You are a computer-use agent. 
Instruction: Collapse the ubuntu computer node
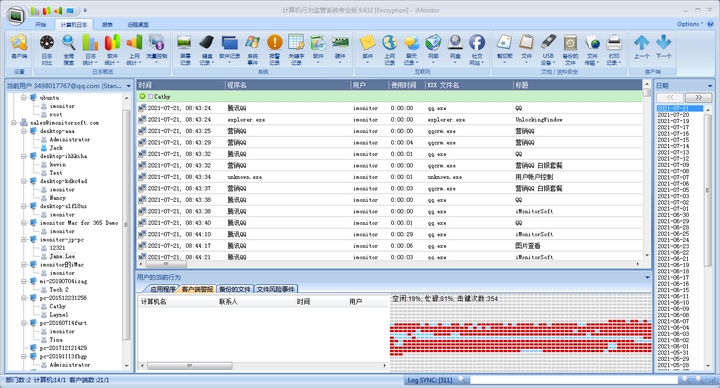[24, 97]
